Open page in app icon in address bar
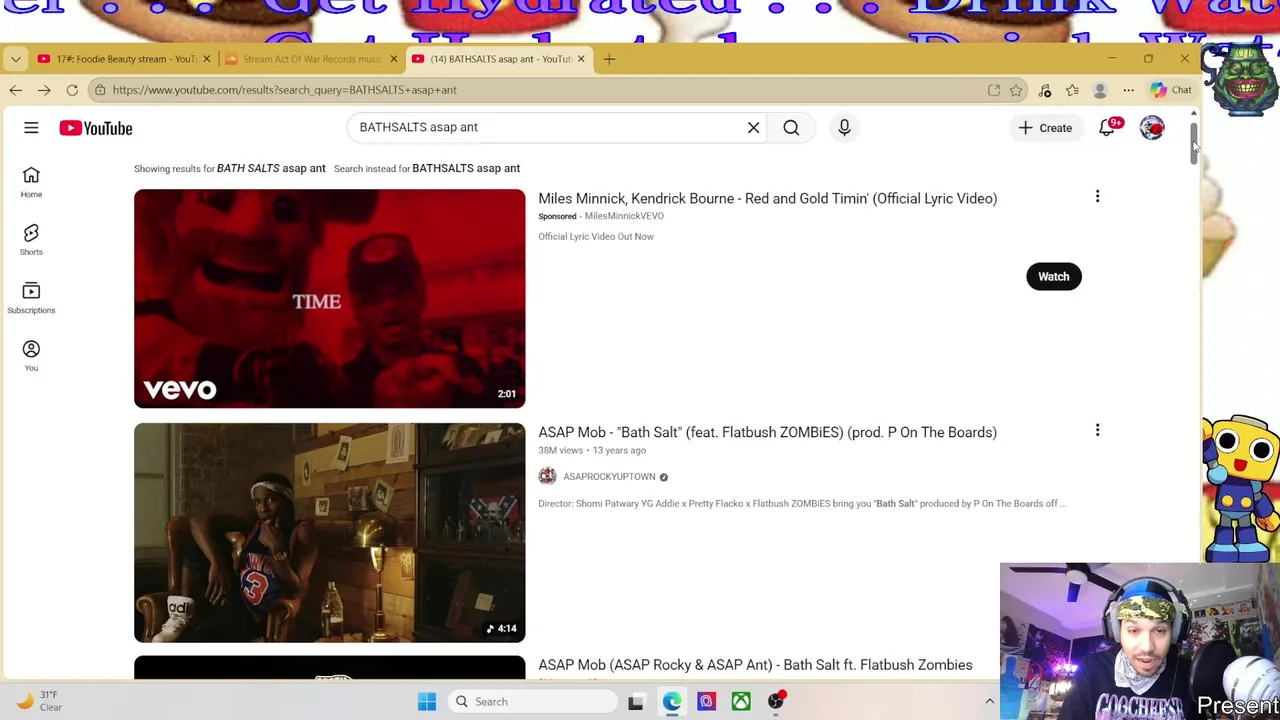Screen dimensions: 1280x720 coord(993,90)
